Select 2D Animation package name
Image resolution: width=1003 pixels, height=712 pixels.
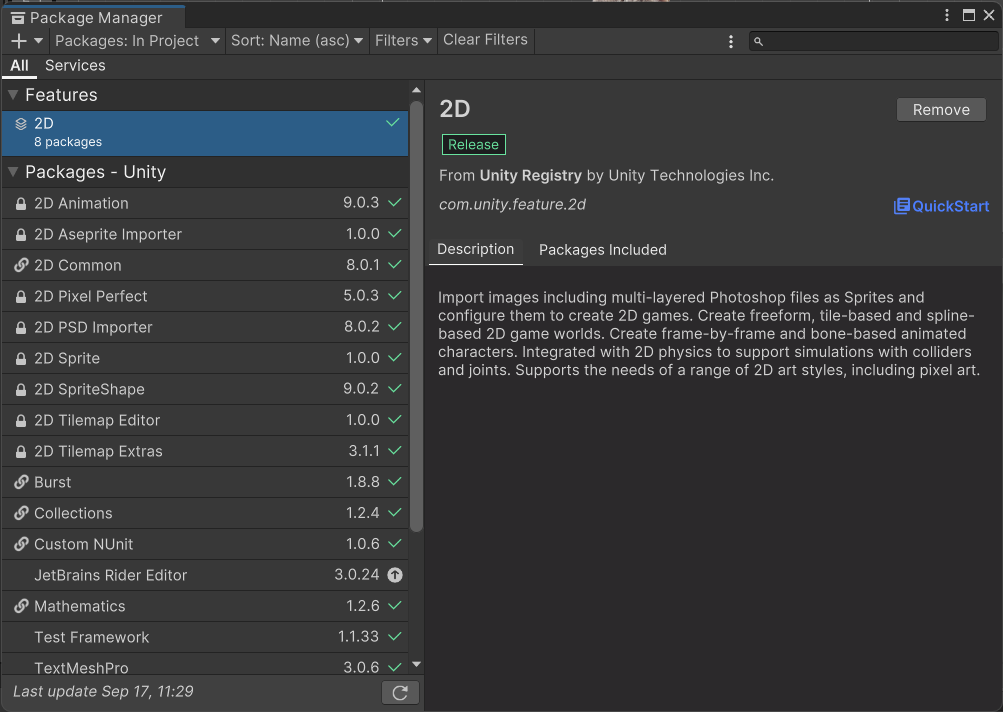(x=81, y=203)
